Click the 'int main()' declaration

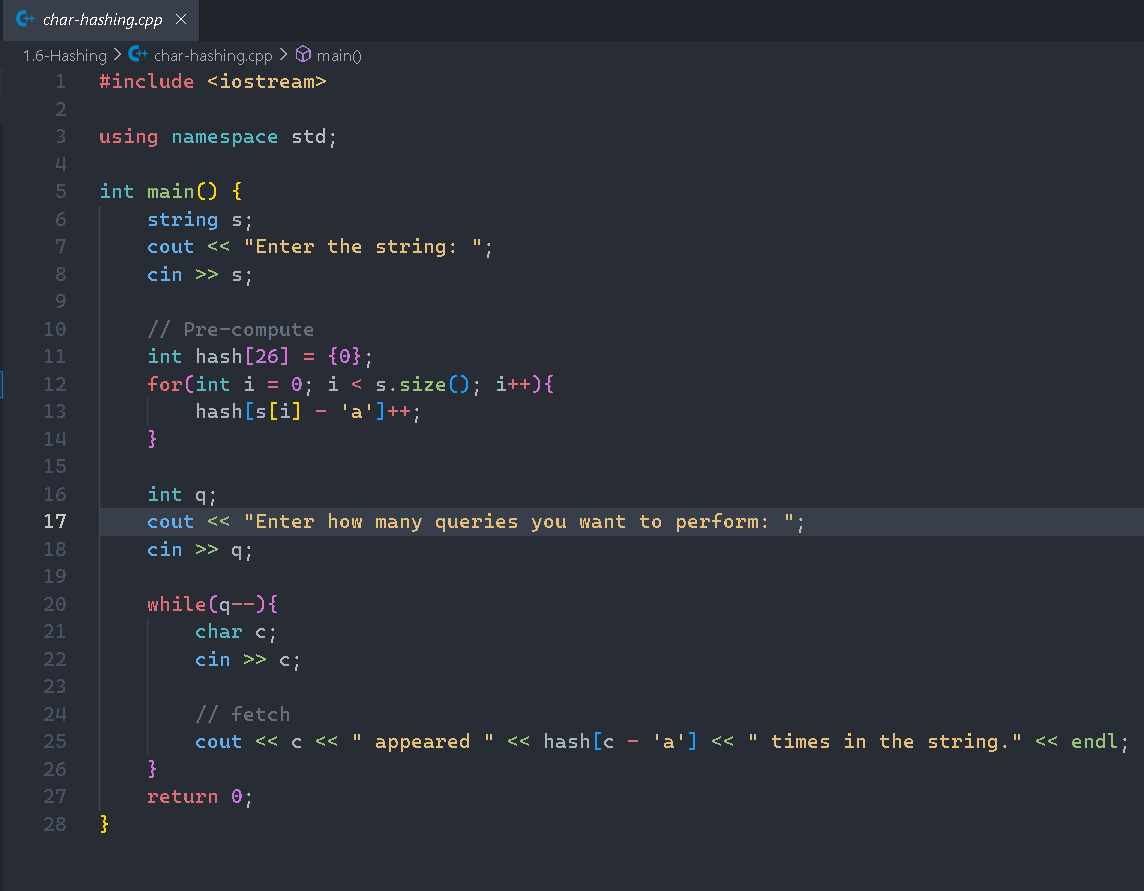coord(158,192)
